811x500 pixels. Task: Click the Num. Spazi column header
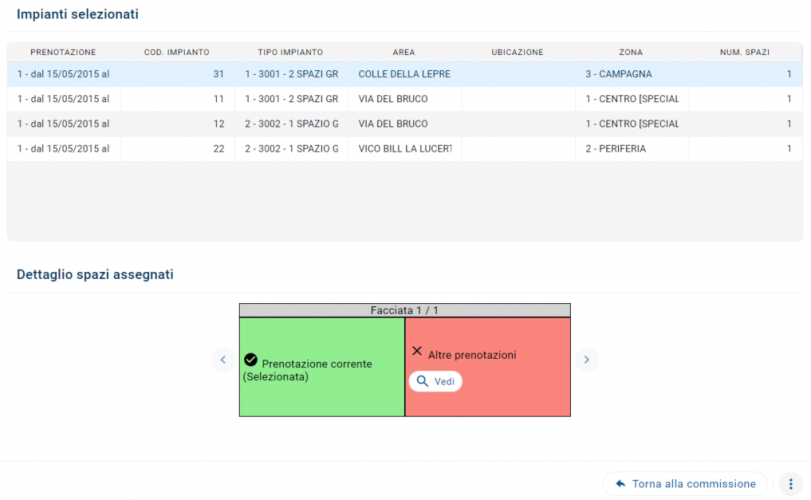745,52
